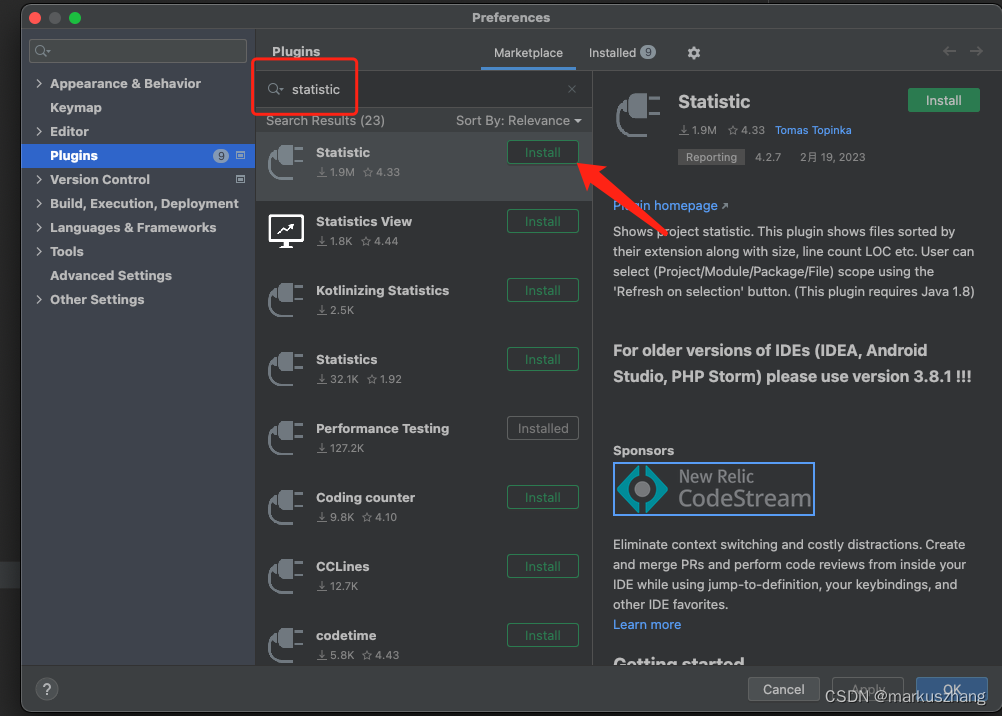Click the OK button
Screen dimensions: 1002x716
click(952, 689)
